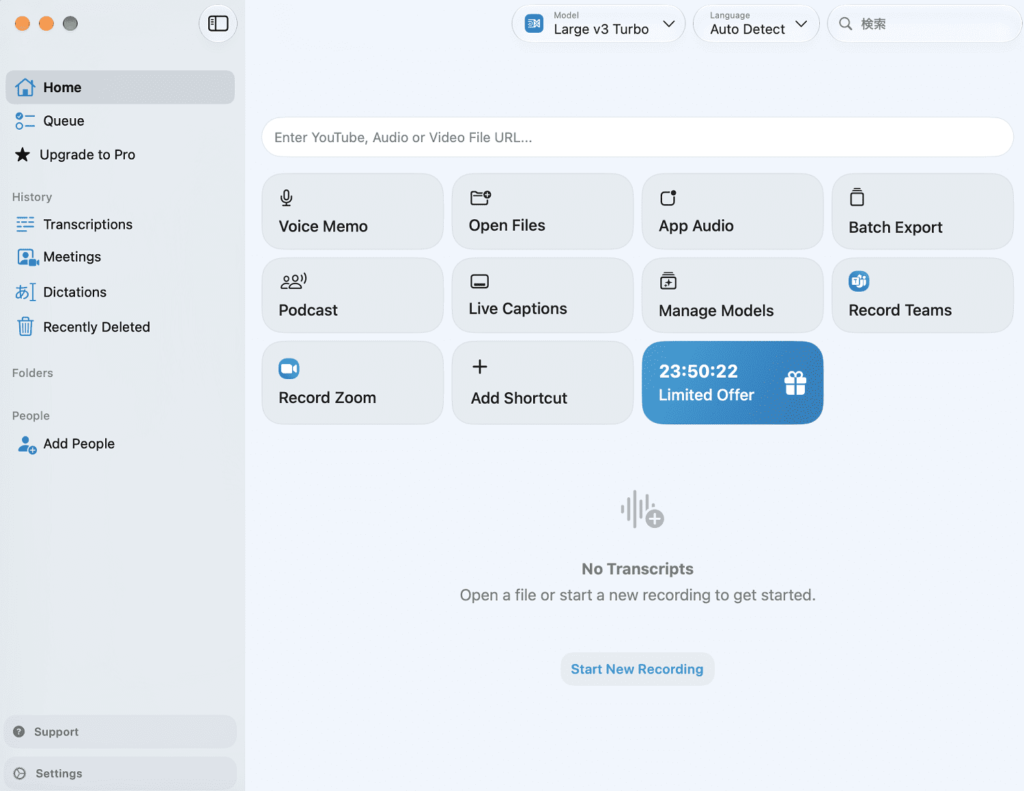
Task: Click the App Audio record icon
Action: click(x=667, y=197)
